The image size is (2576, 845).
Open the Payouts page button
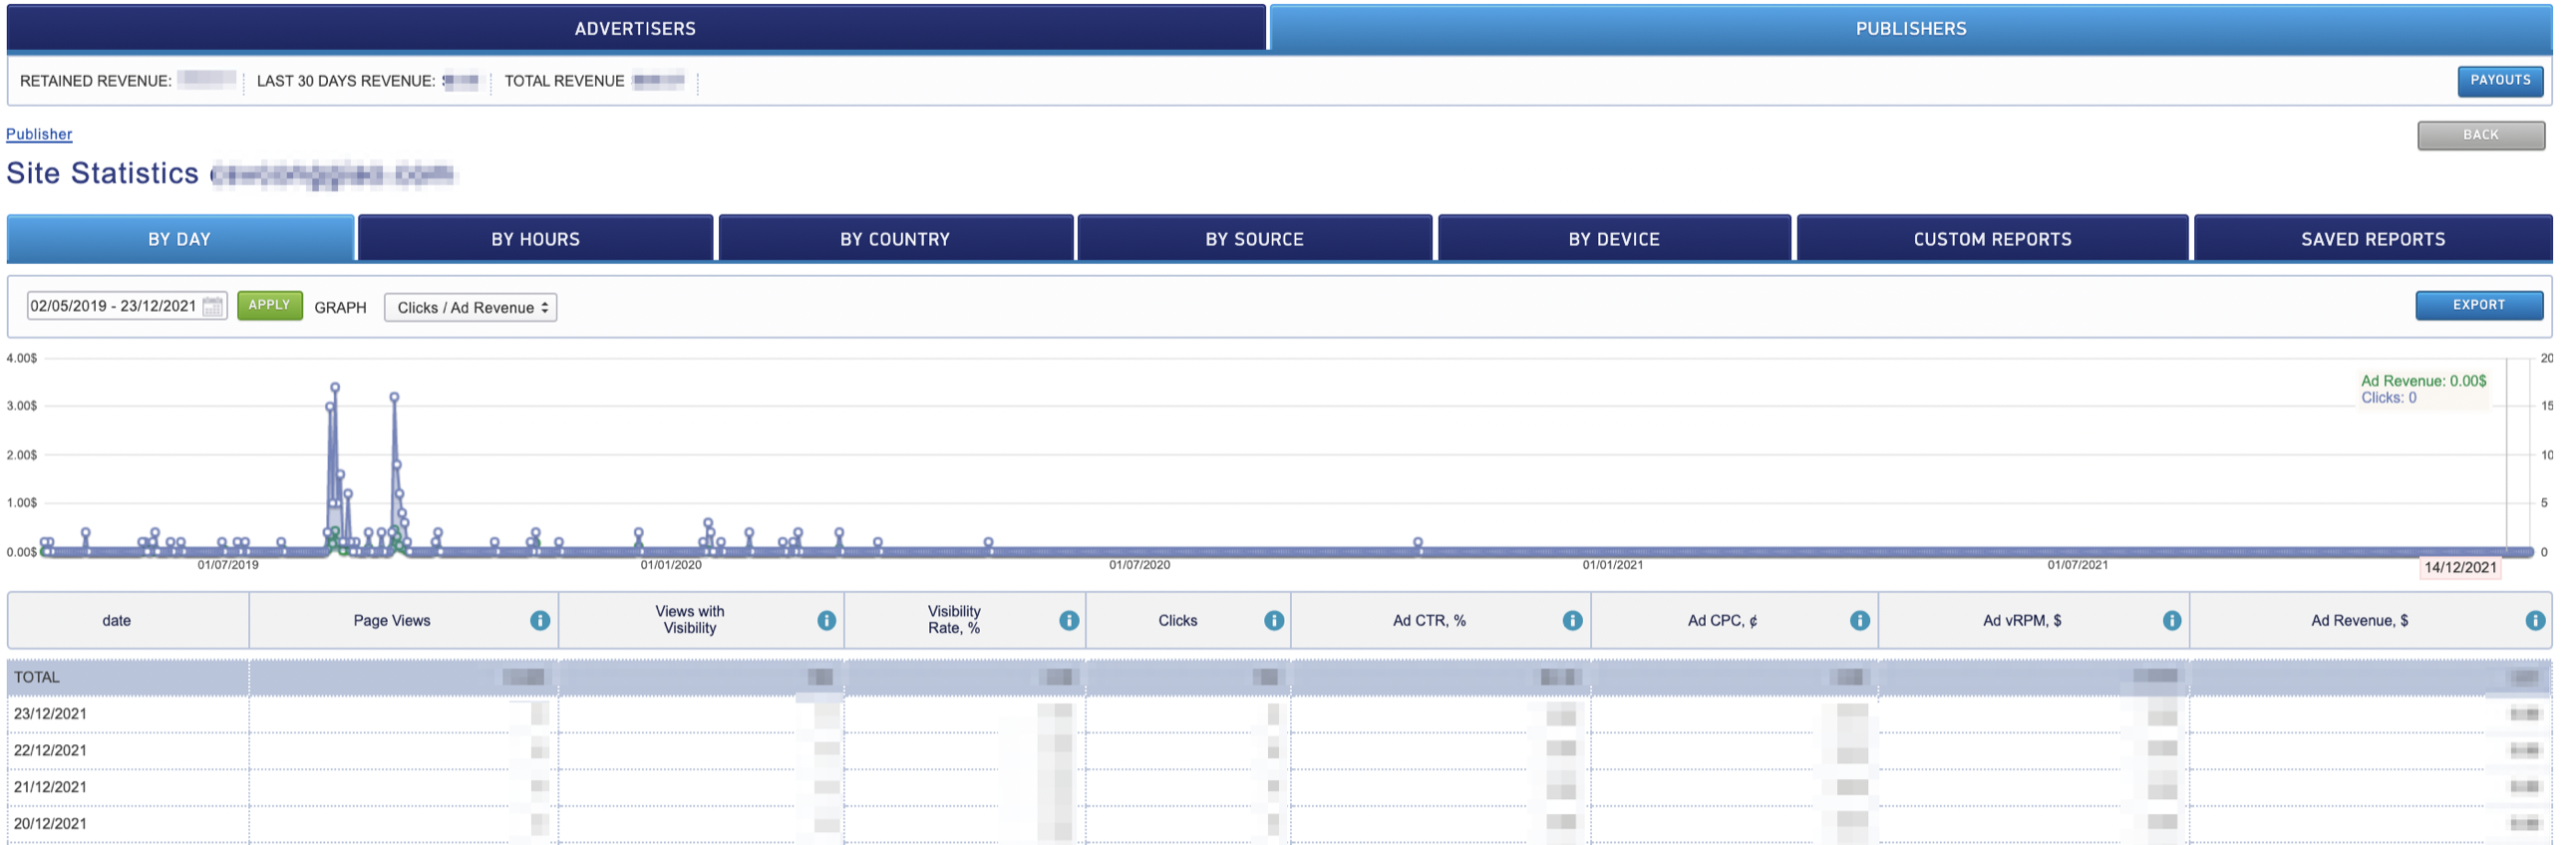pyautogui.click(x=2500, y=80)
